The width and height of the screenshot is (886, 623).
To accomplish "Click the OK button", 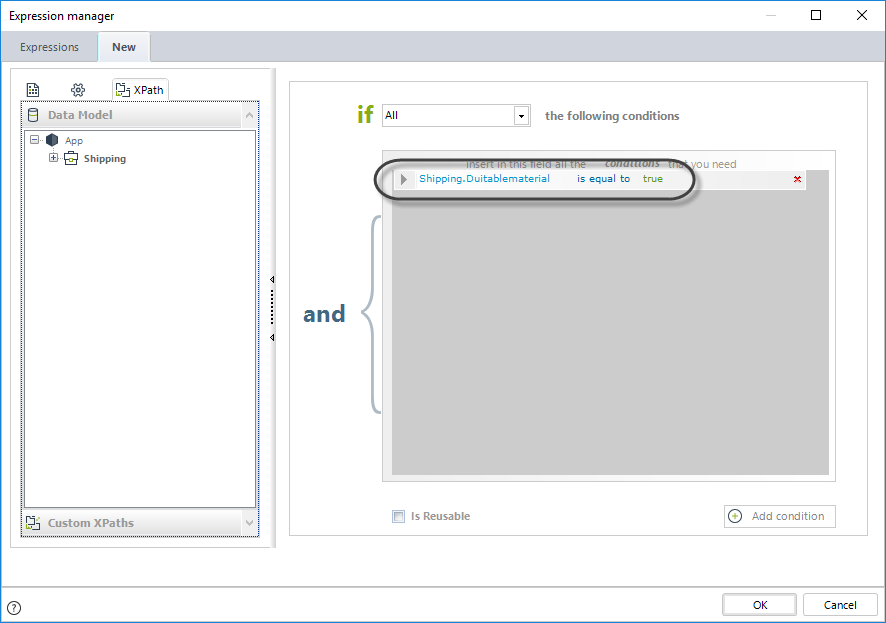I will pyautogui.click(x=759, y=605).
